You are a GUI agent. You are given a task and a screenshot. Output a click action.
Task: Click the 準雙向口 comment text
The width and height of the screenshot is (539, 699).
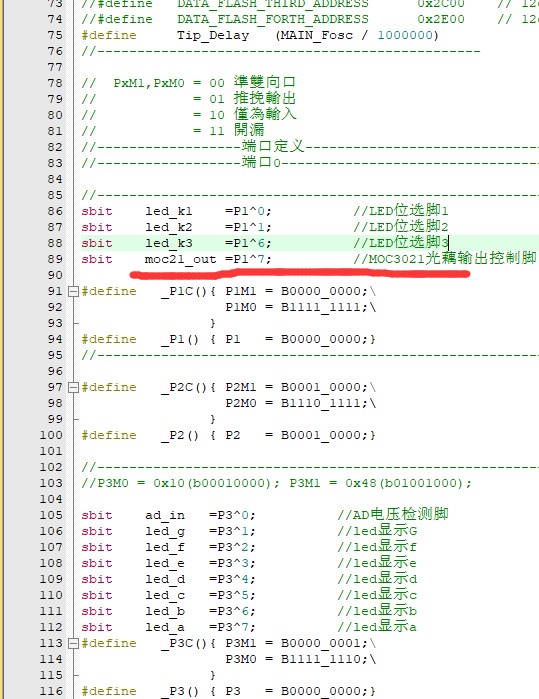coord(264,82)
